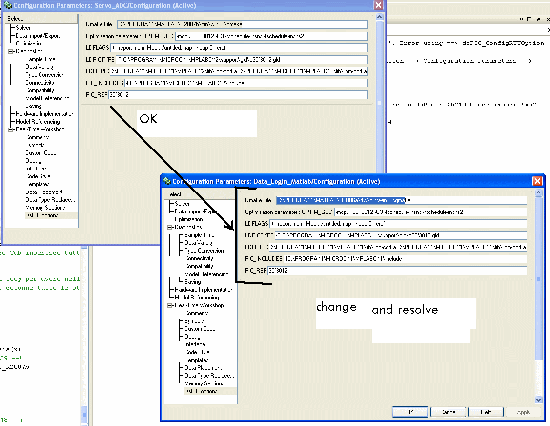Click the Data_Login_Matlab dialog title bar icon
This screenshot has width=550, height=426.
point(167,181)
